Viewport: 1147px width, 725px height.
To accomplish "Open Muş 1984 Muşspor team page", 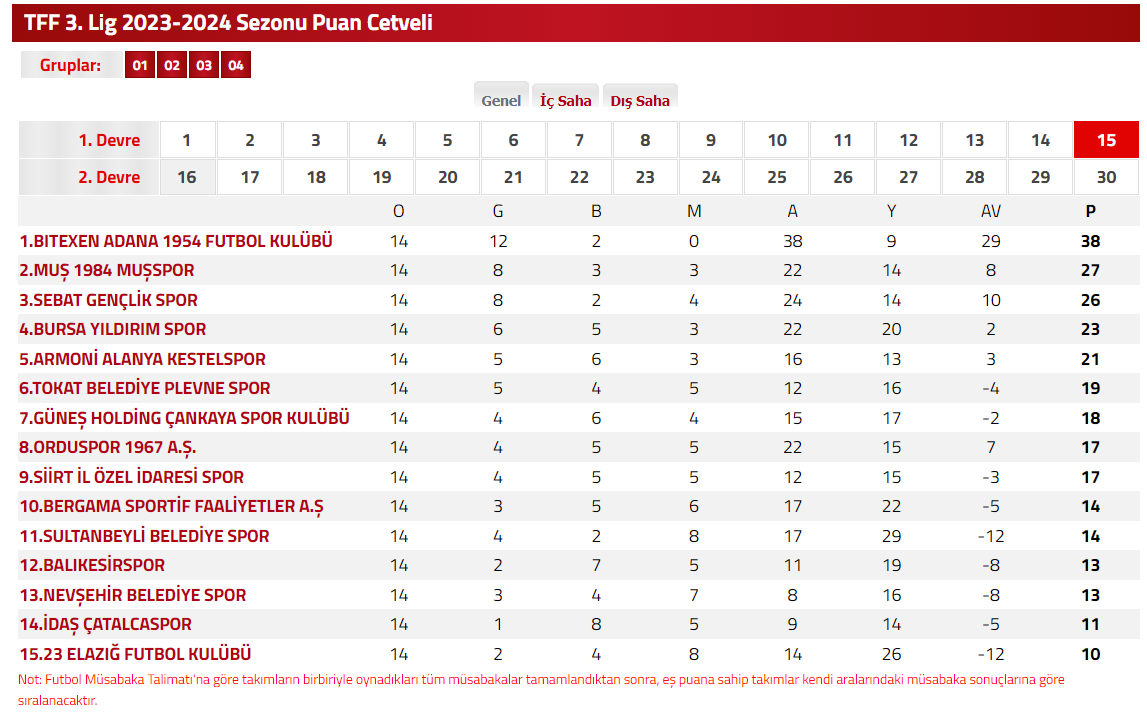I will coord(107,270).
